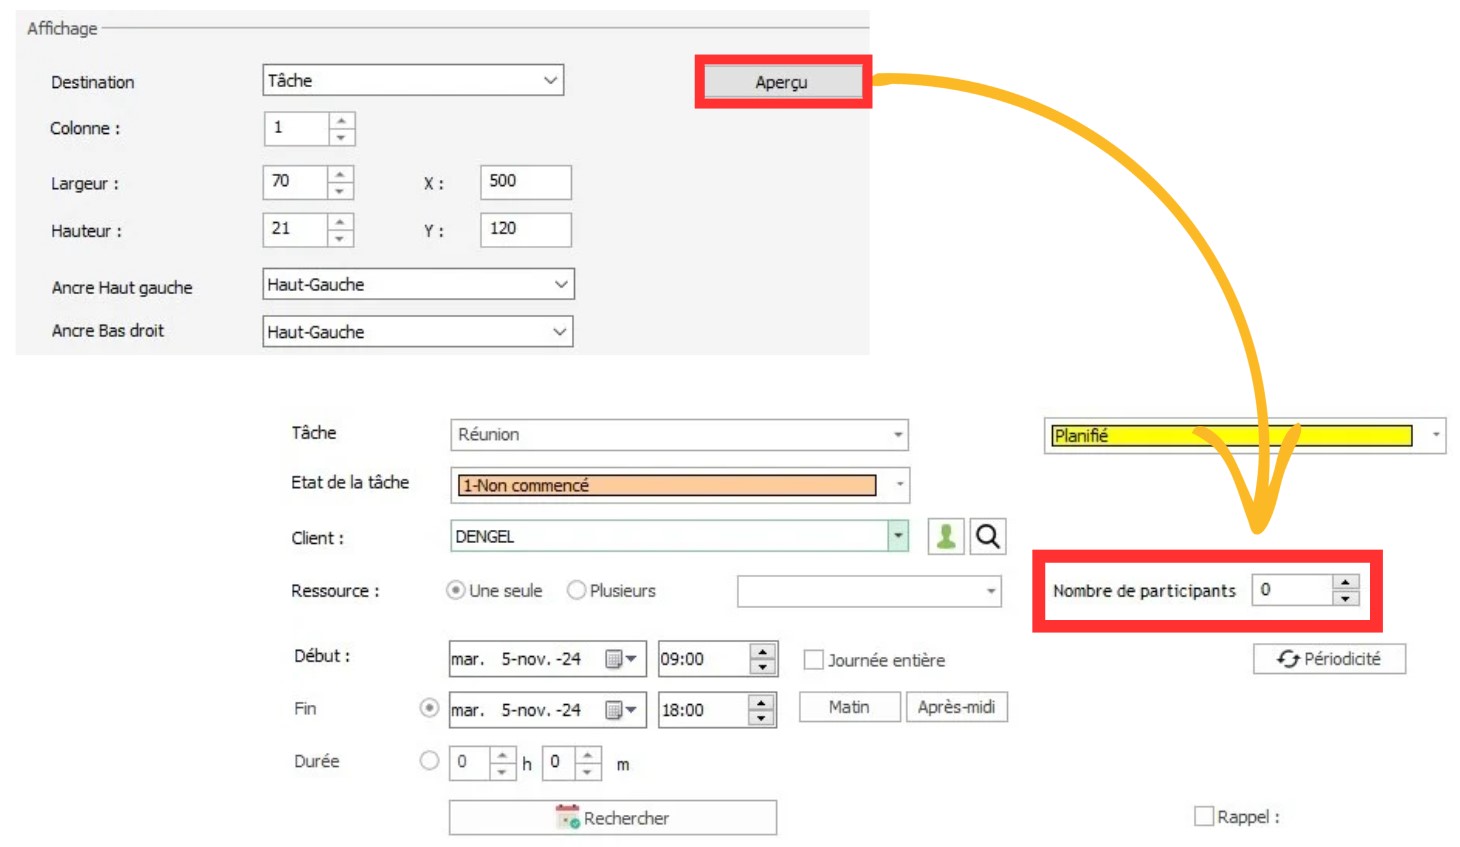Open the Ressource selection dropdown

click(x=869, y=591)
